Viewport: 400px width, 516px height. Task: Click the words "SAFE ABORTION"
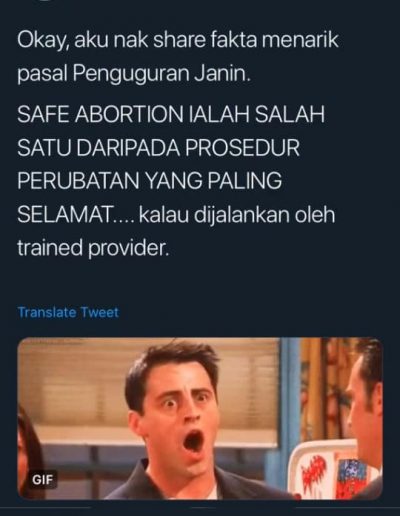(x=99, y=113)
